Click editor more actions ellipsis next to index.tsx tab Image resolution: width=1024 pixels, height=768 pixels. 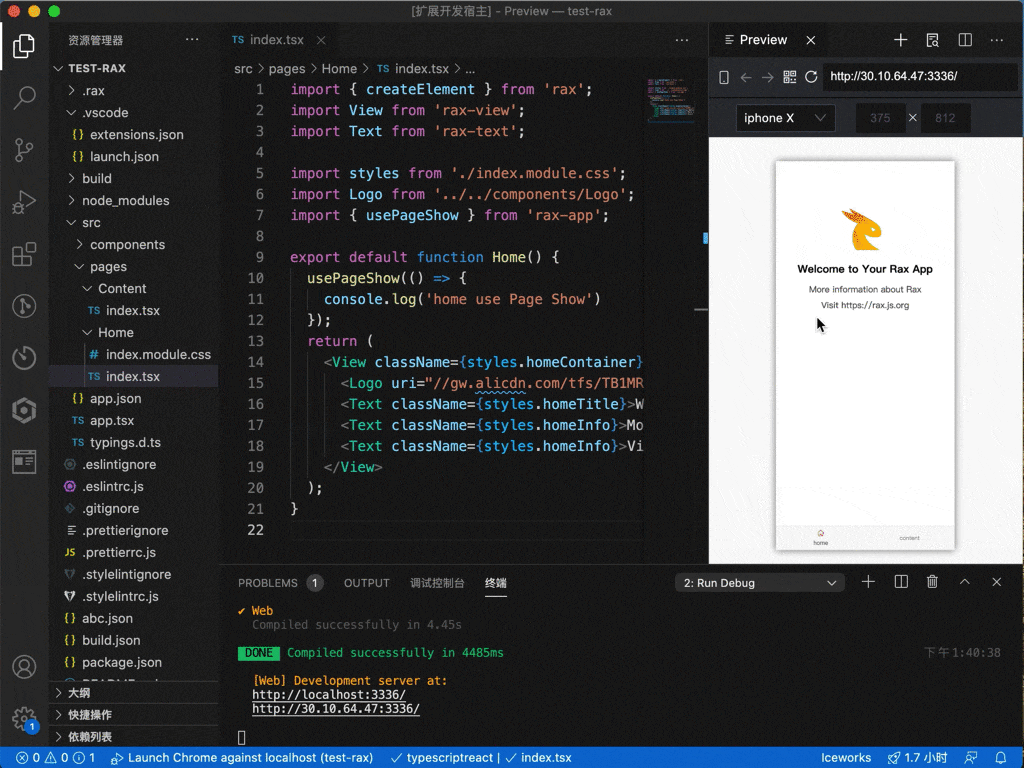(x=682, y=40)
